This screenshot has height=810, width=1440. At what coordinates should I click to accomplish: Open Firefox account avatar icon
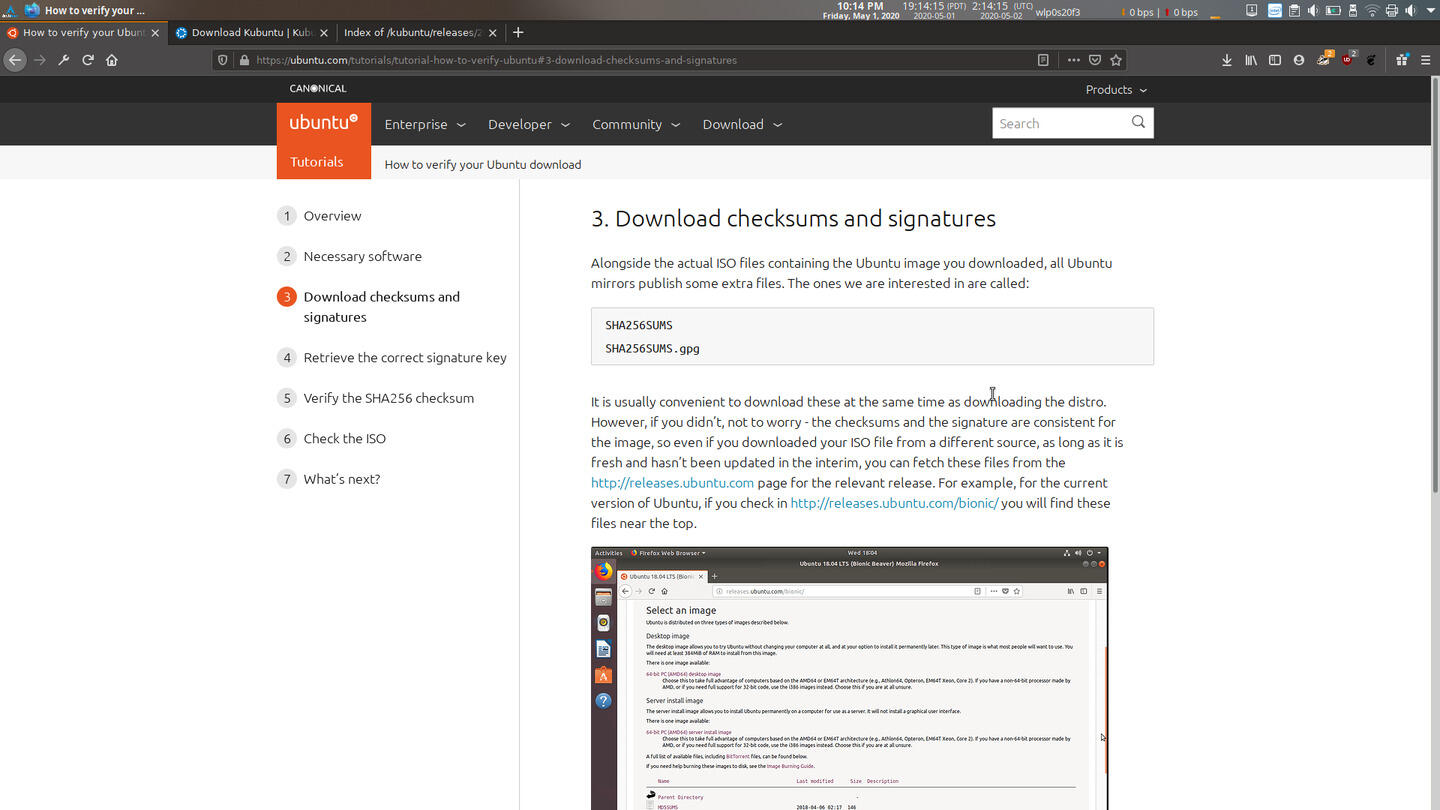(1299, 60)
